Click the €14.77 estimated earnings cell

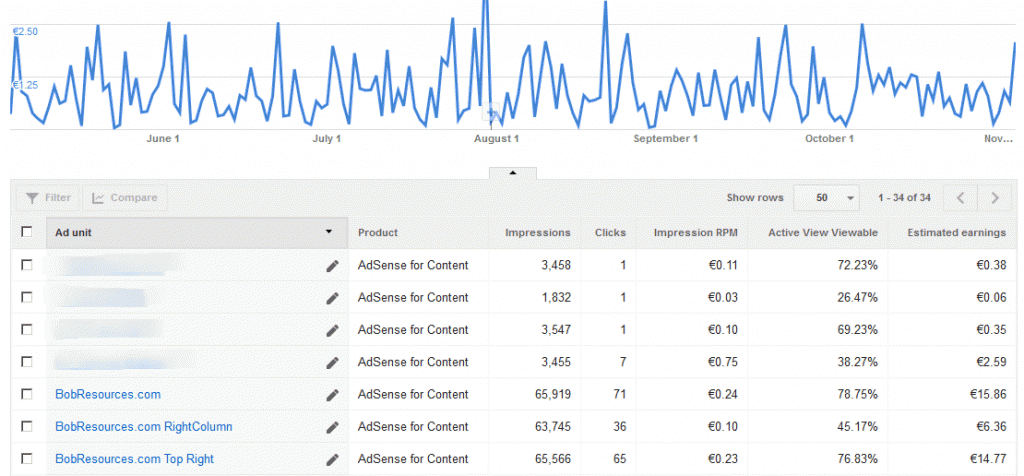(987, 459)
